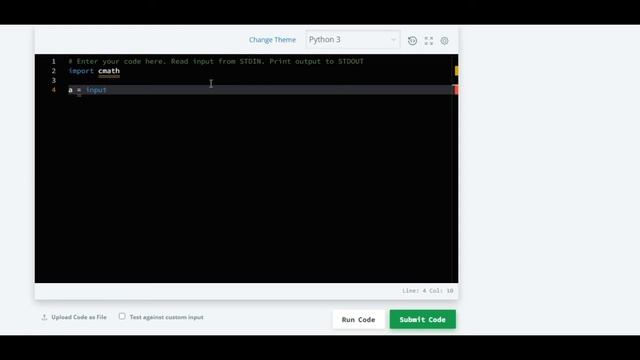Toggle the fullscreen editor icon
The image size is (640, 360).
(x=429, y=40)
